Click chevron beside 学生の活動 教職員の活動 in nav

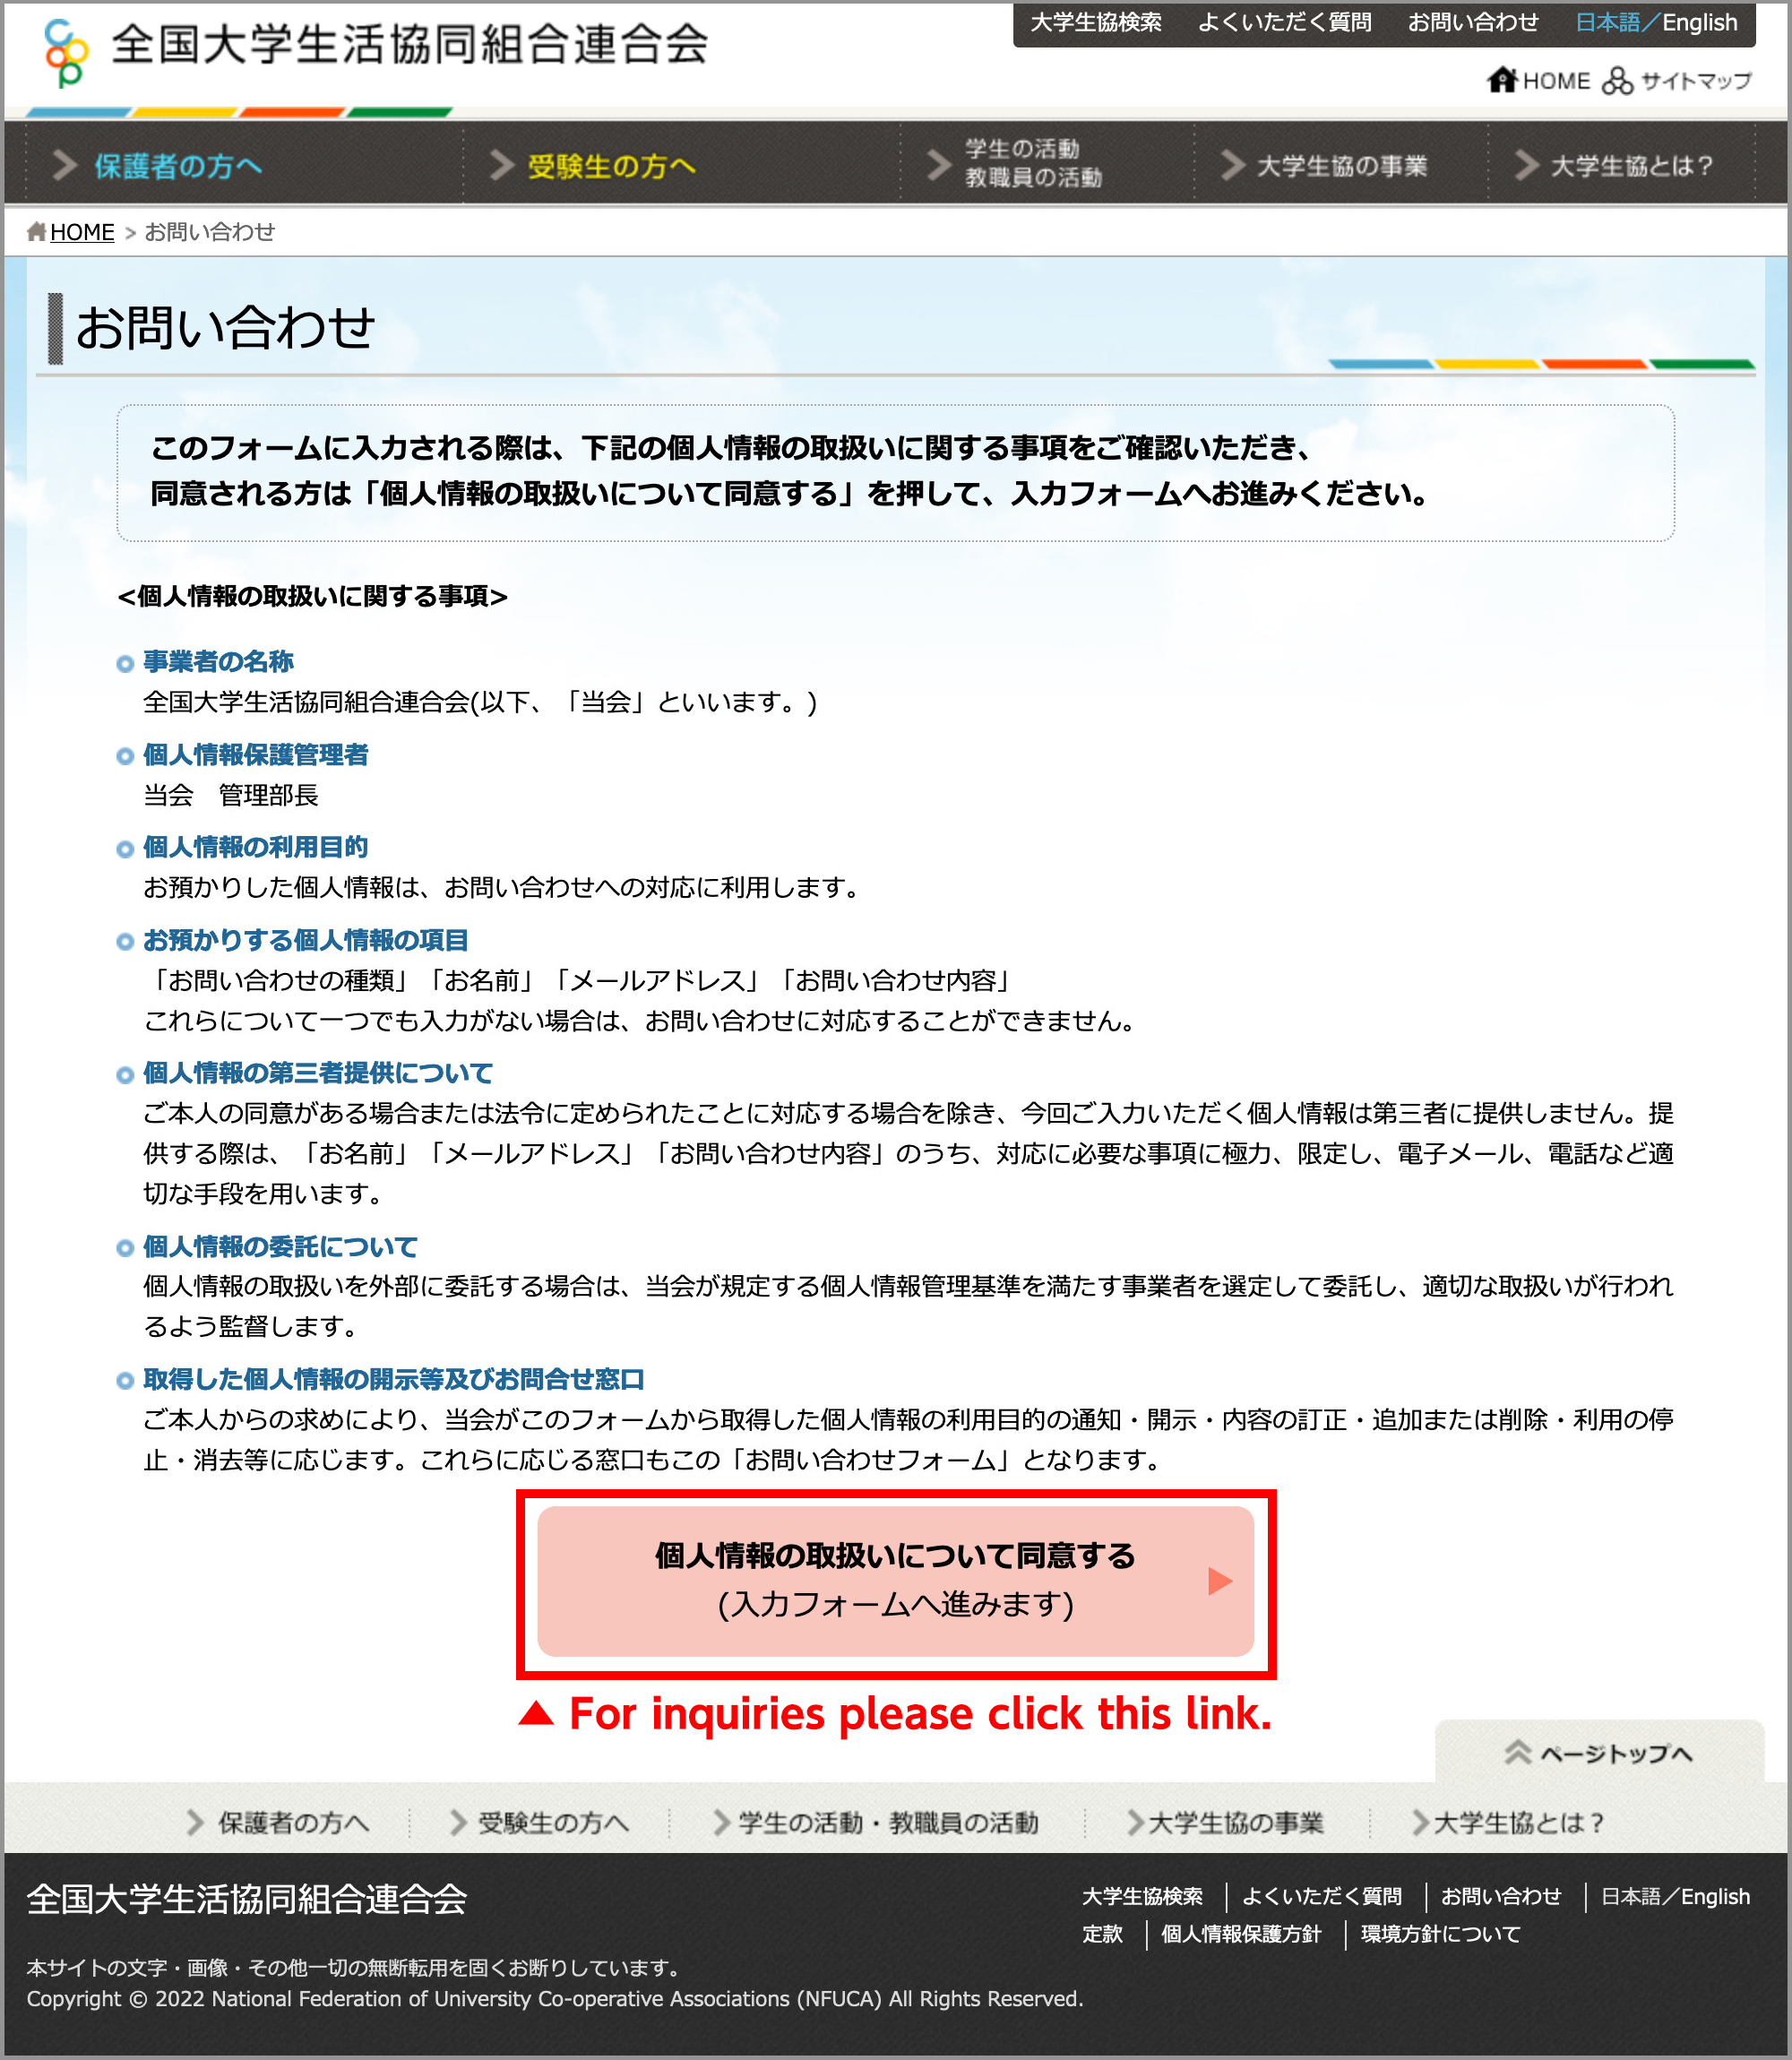click(x=938, y=164)
